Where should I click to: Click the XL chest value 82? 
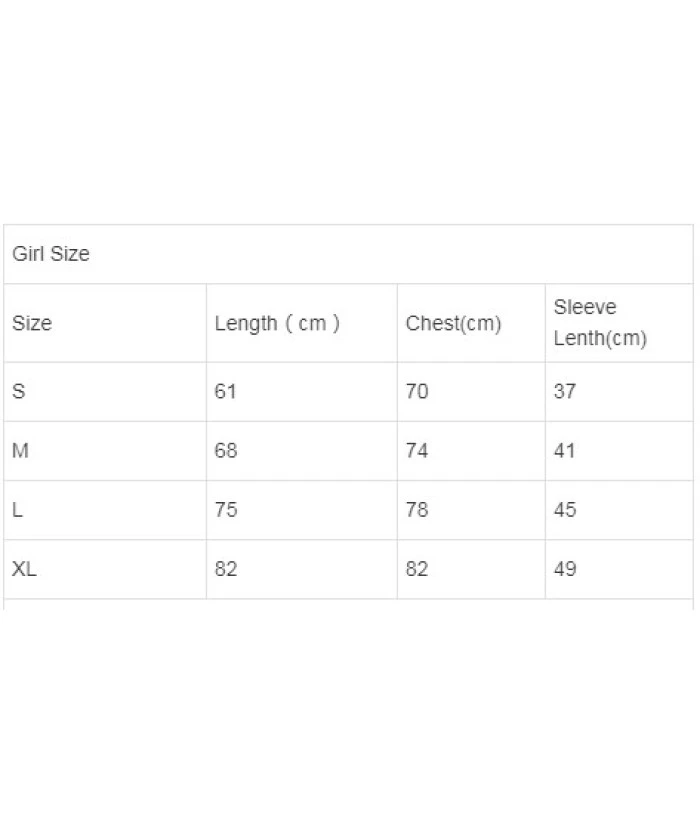pyautogui.click(x=417, y=569)
